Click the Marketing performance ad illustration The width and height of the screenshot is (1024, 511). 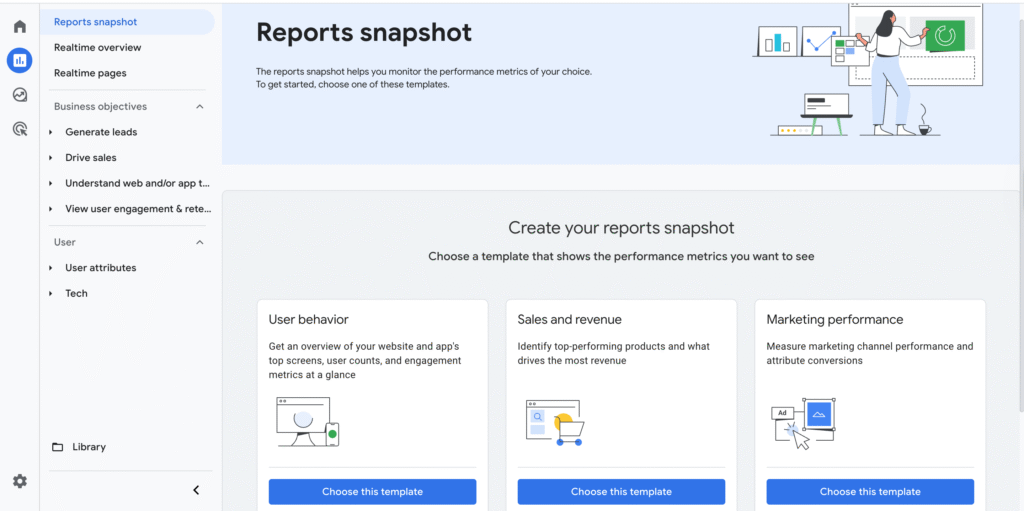click(x=804, y=423)
